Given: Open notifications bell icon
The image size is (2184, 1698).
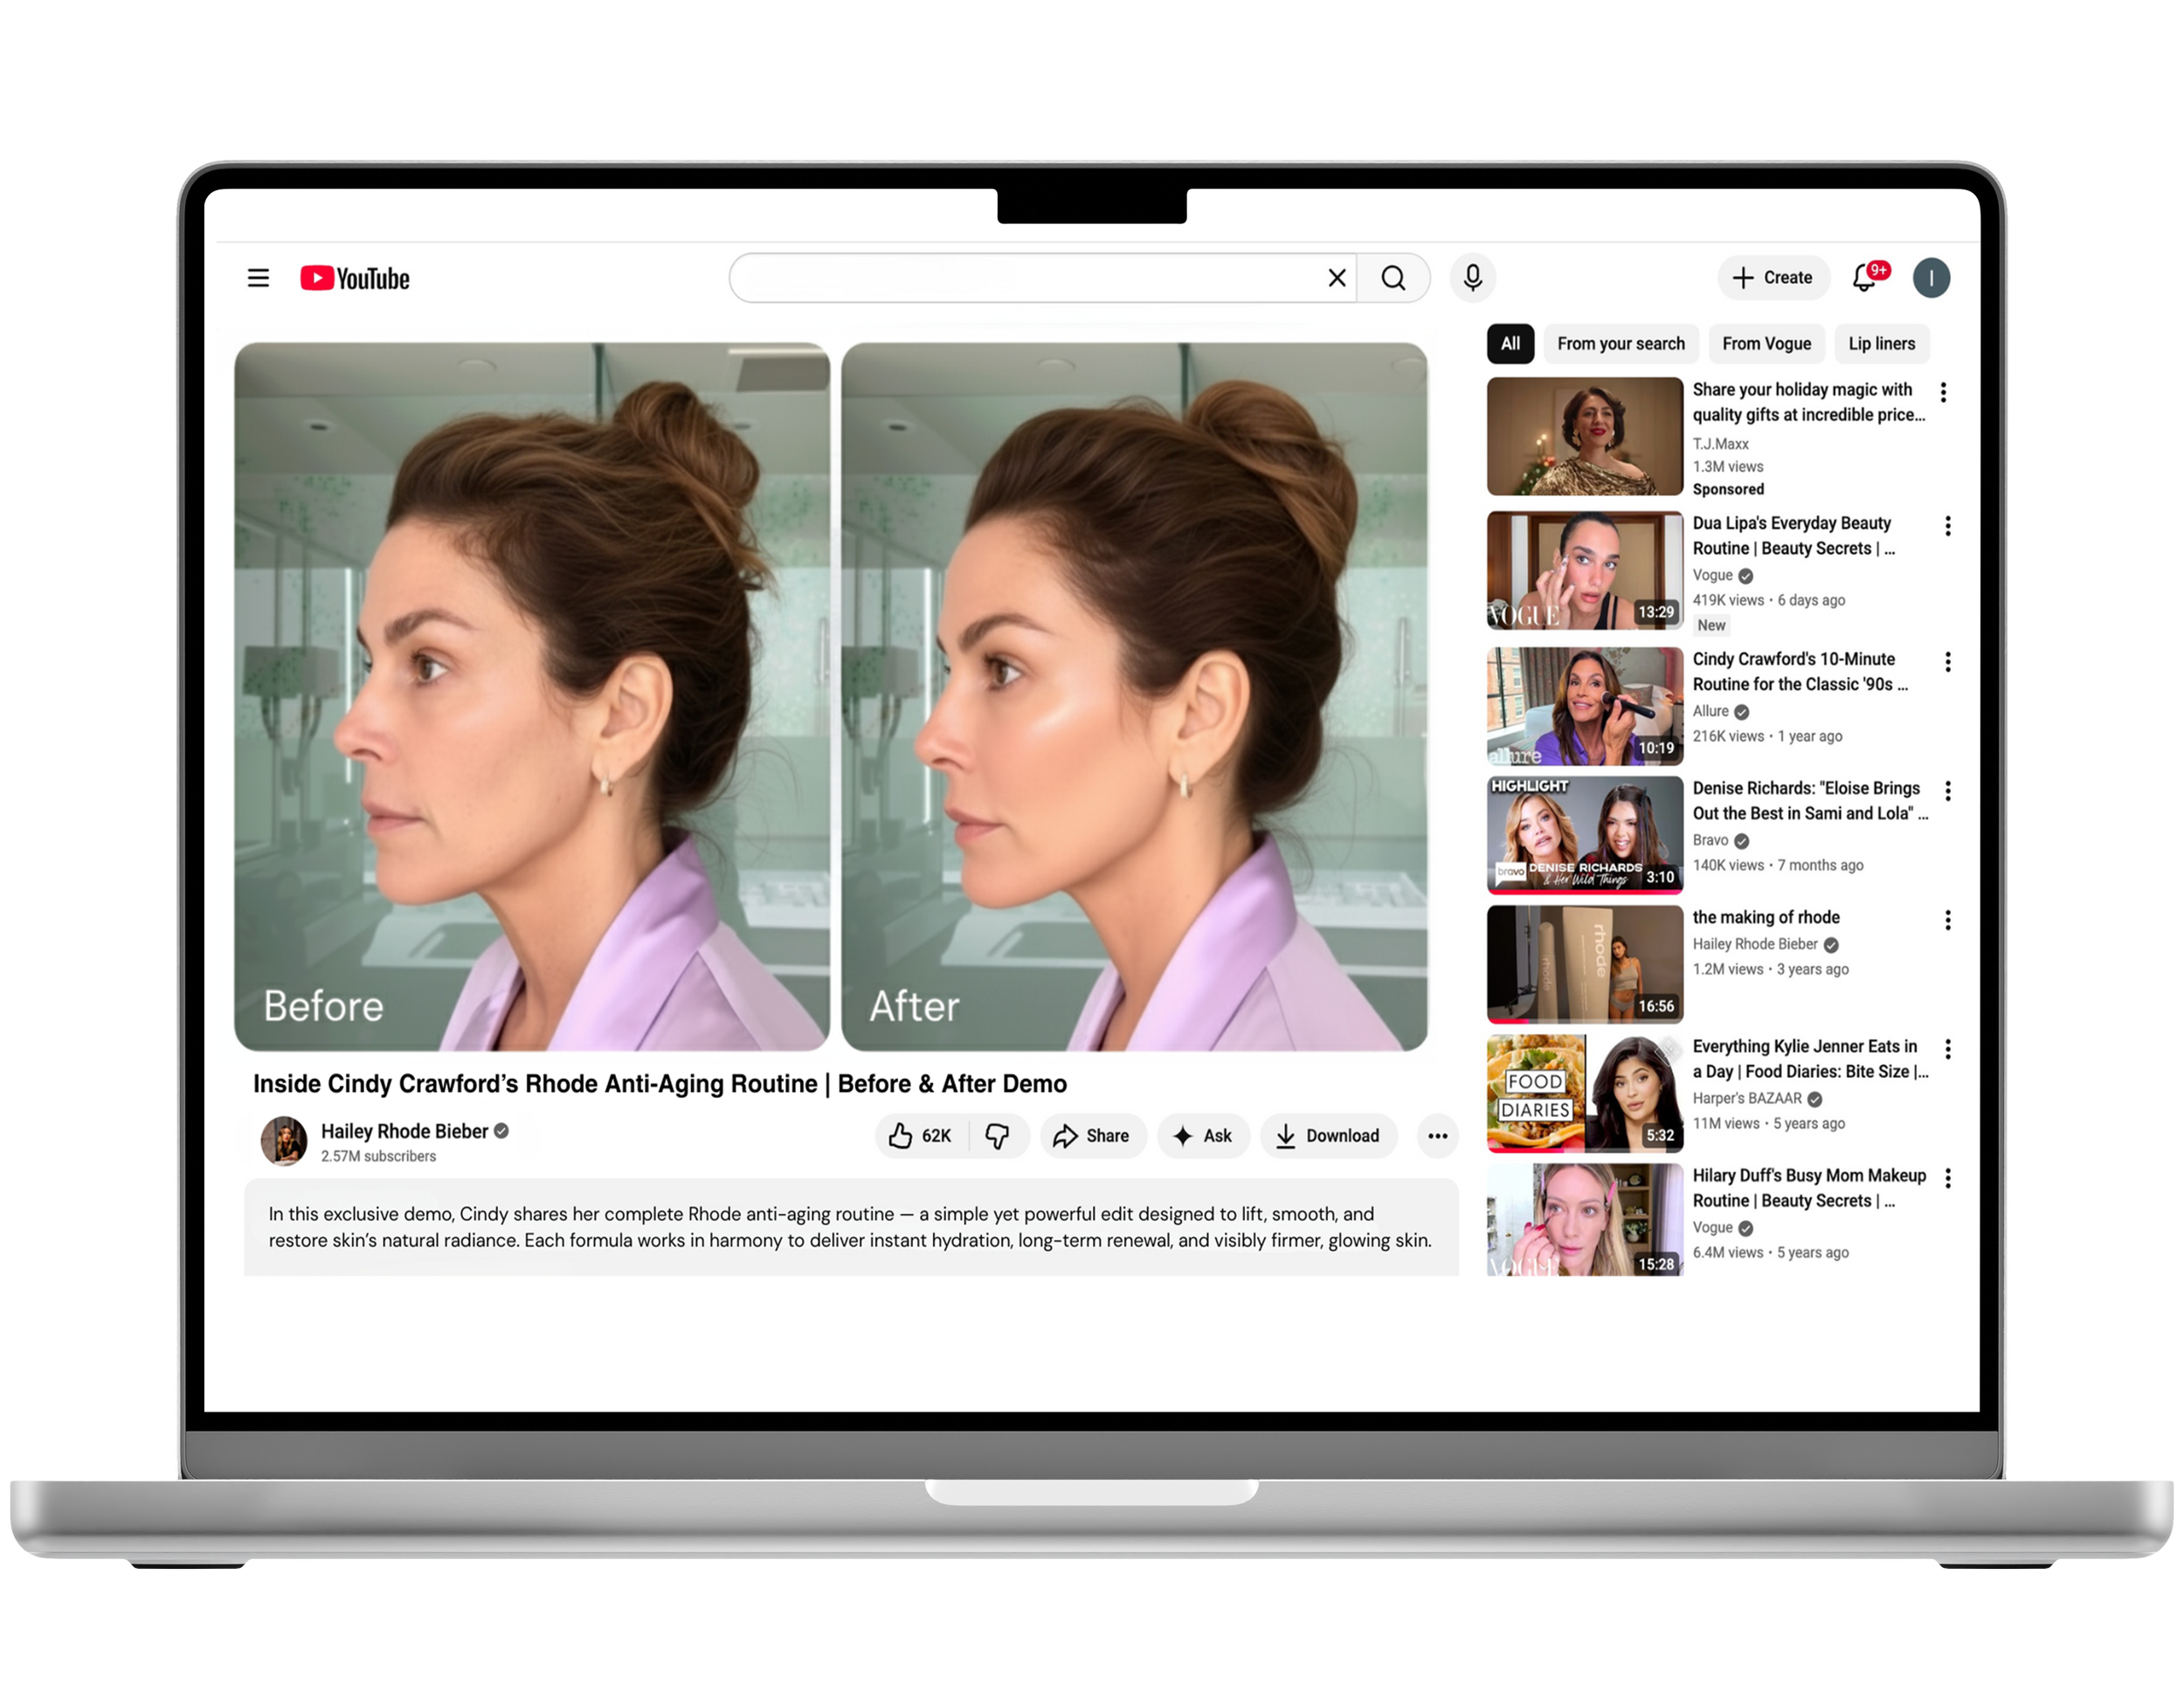Looking at the screenshot, I should [1865, 278].
